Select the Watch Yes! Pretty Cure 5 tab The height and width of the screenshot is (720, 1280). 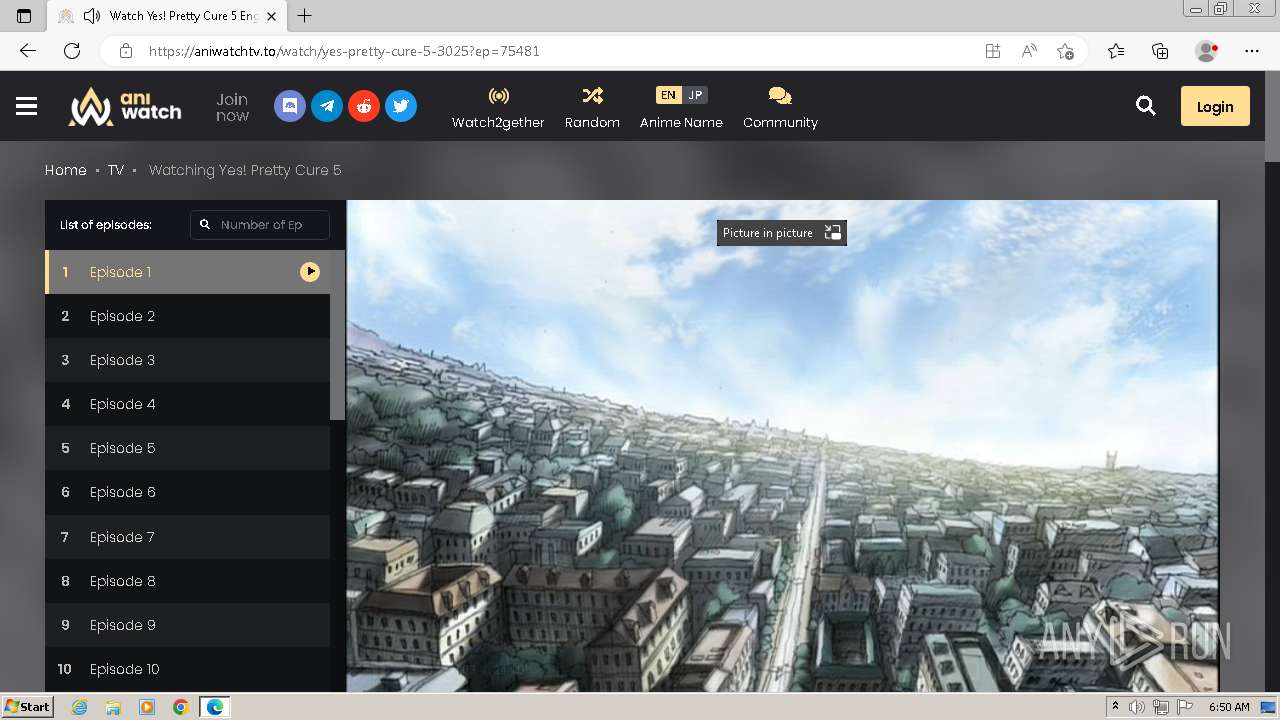(x=167, y=16)
